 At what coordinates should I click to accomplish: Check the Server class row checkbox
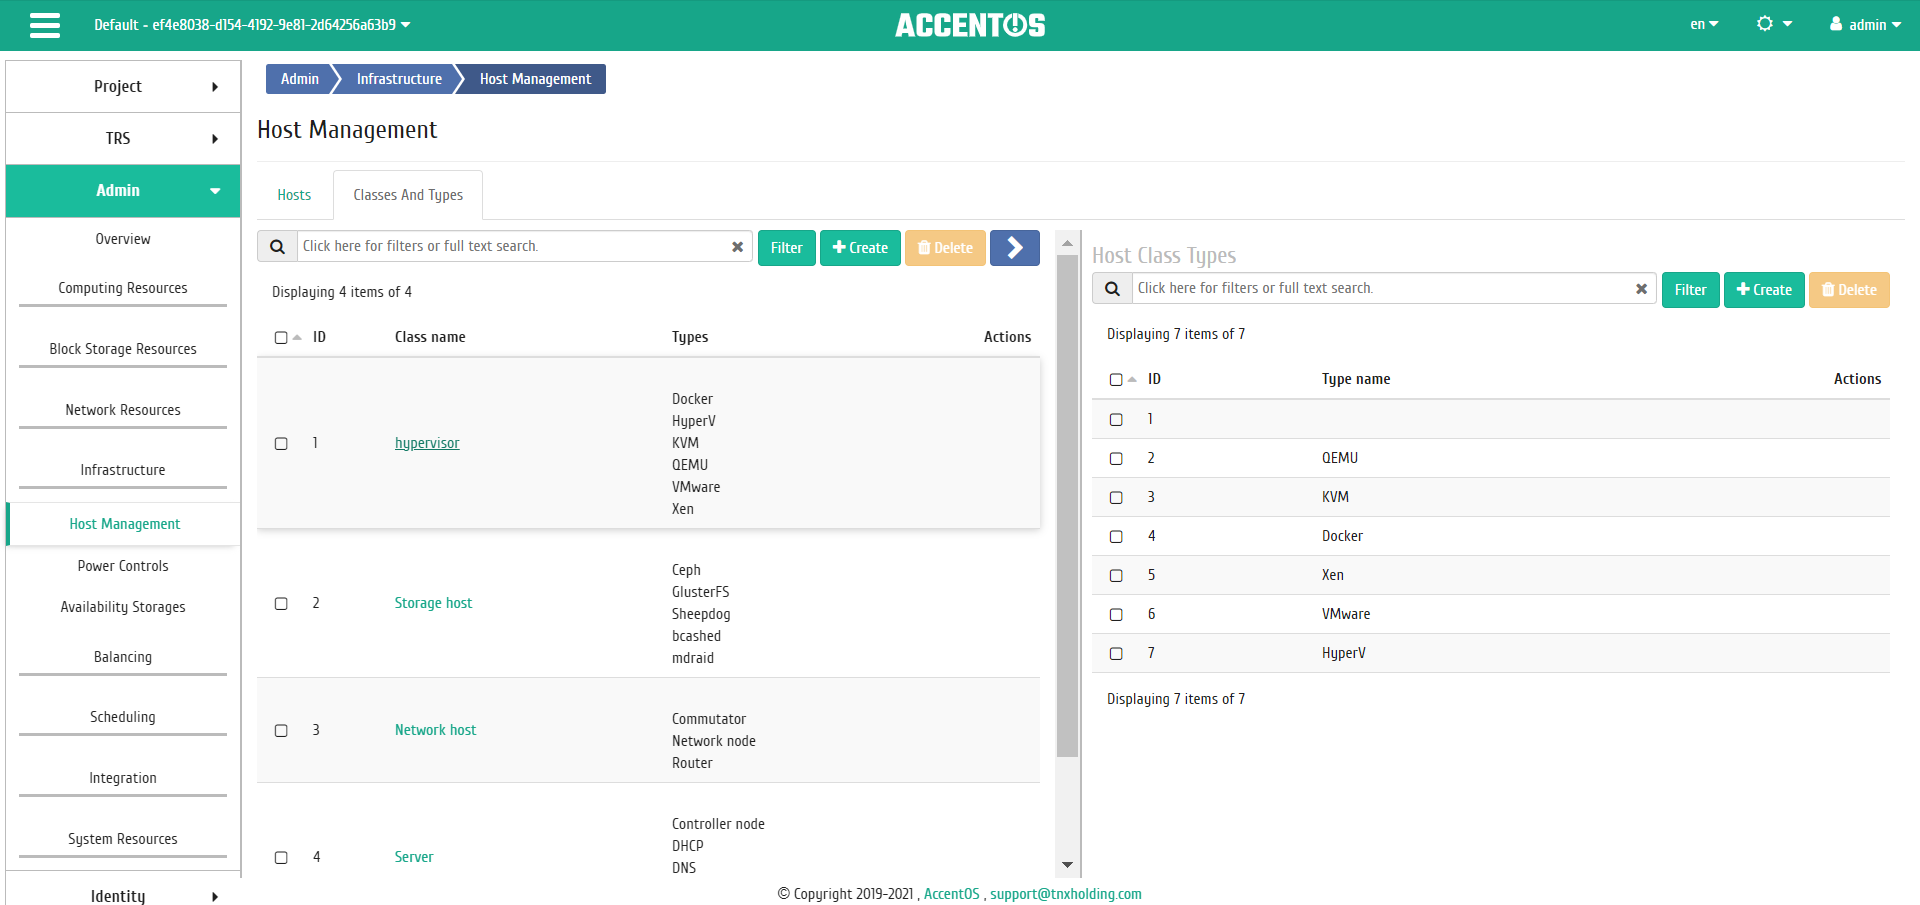(x=281, y=858)
